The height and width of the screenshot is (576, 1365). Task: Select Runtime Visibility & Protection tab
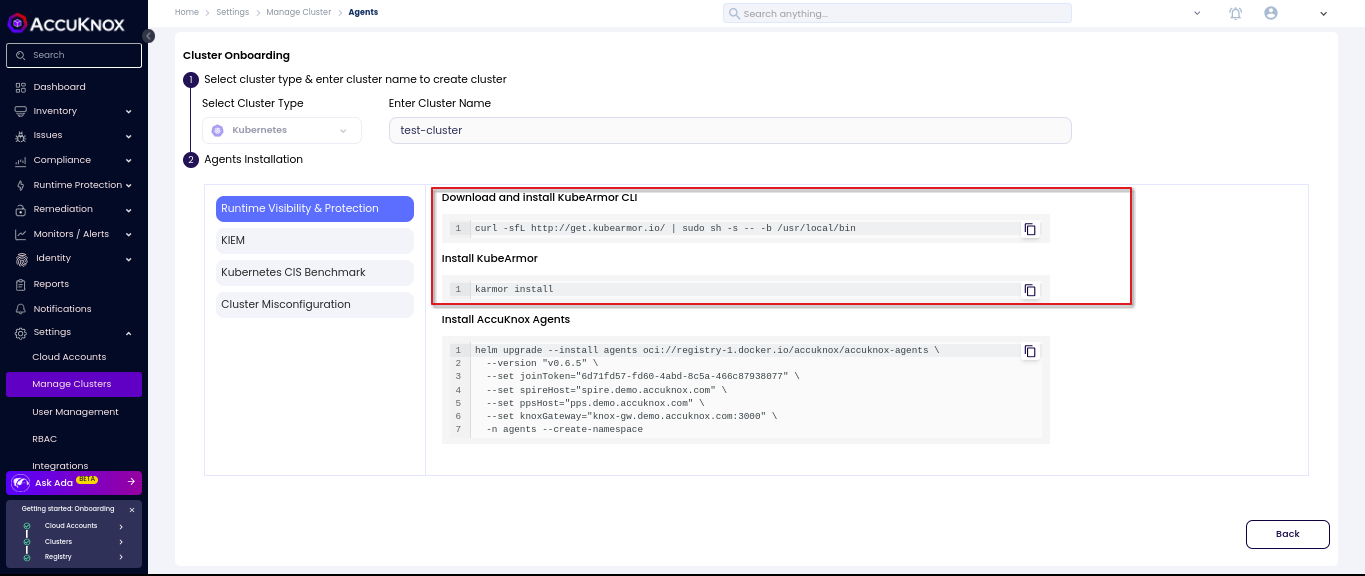[314, 208]
